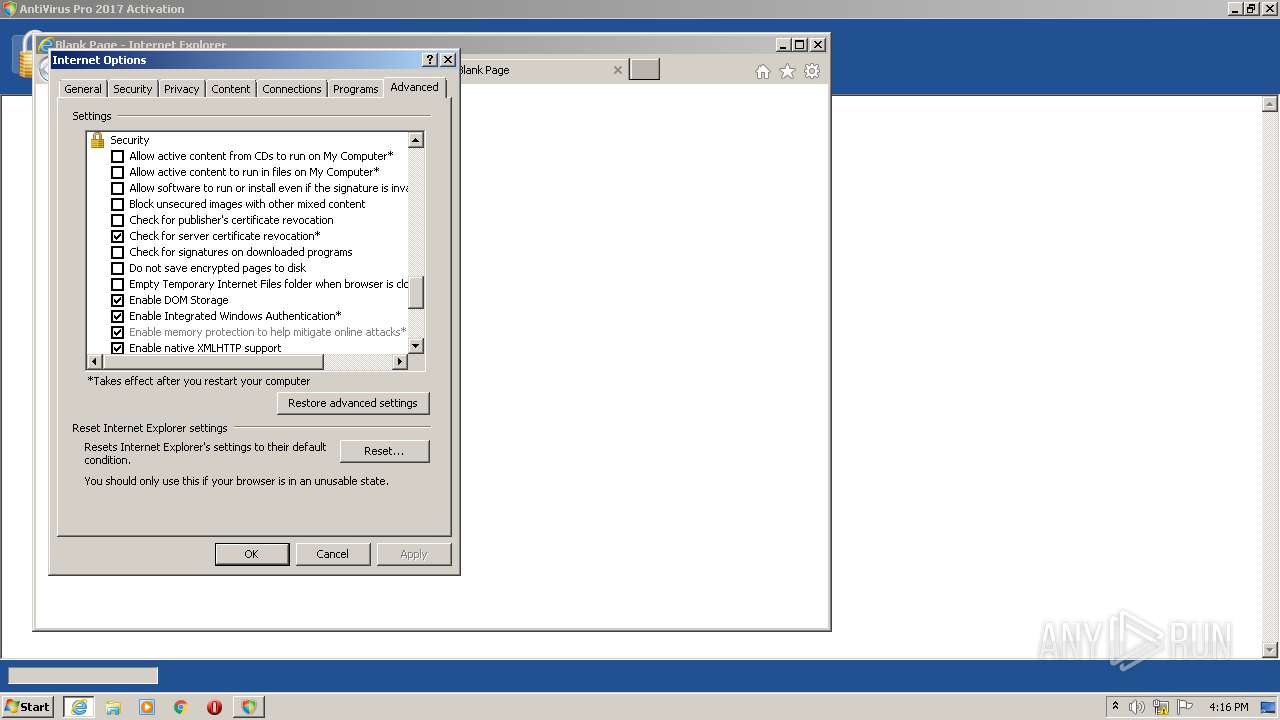
Task: Click the clock showing 4:16 PM
Action: click(x=1228, y=707)
